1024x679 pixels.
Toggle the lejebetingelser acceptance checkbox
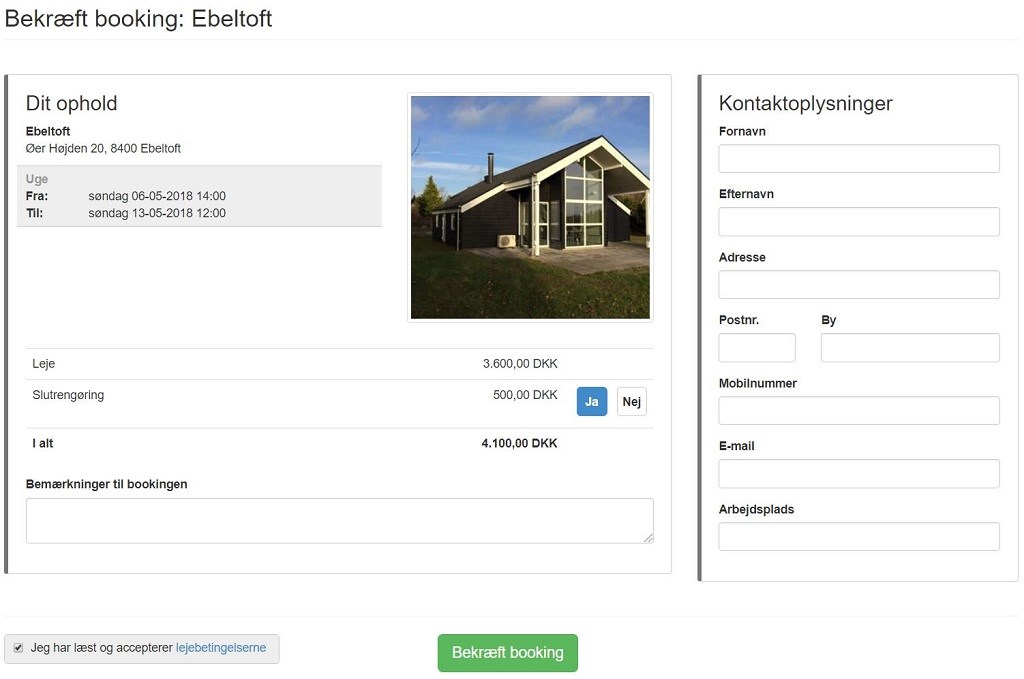[18, 648]
